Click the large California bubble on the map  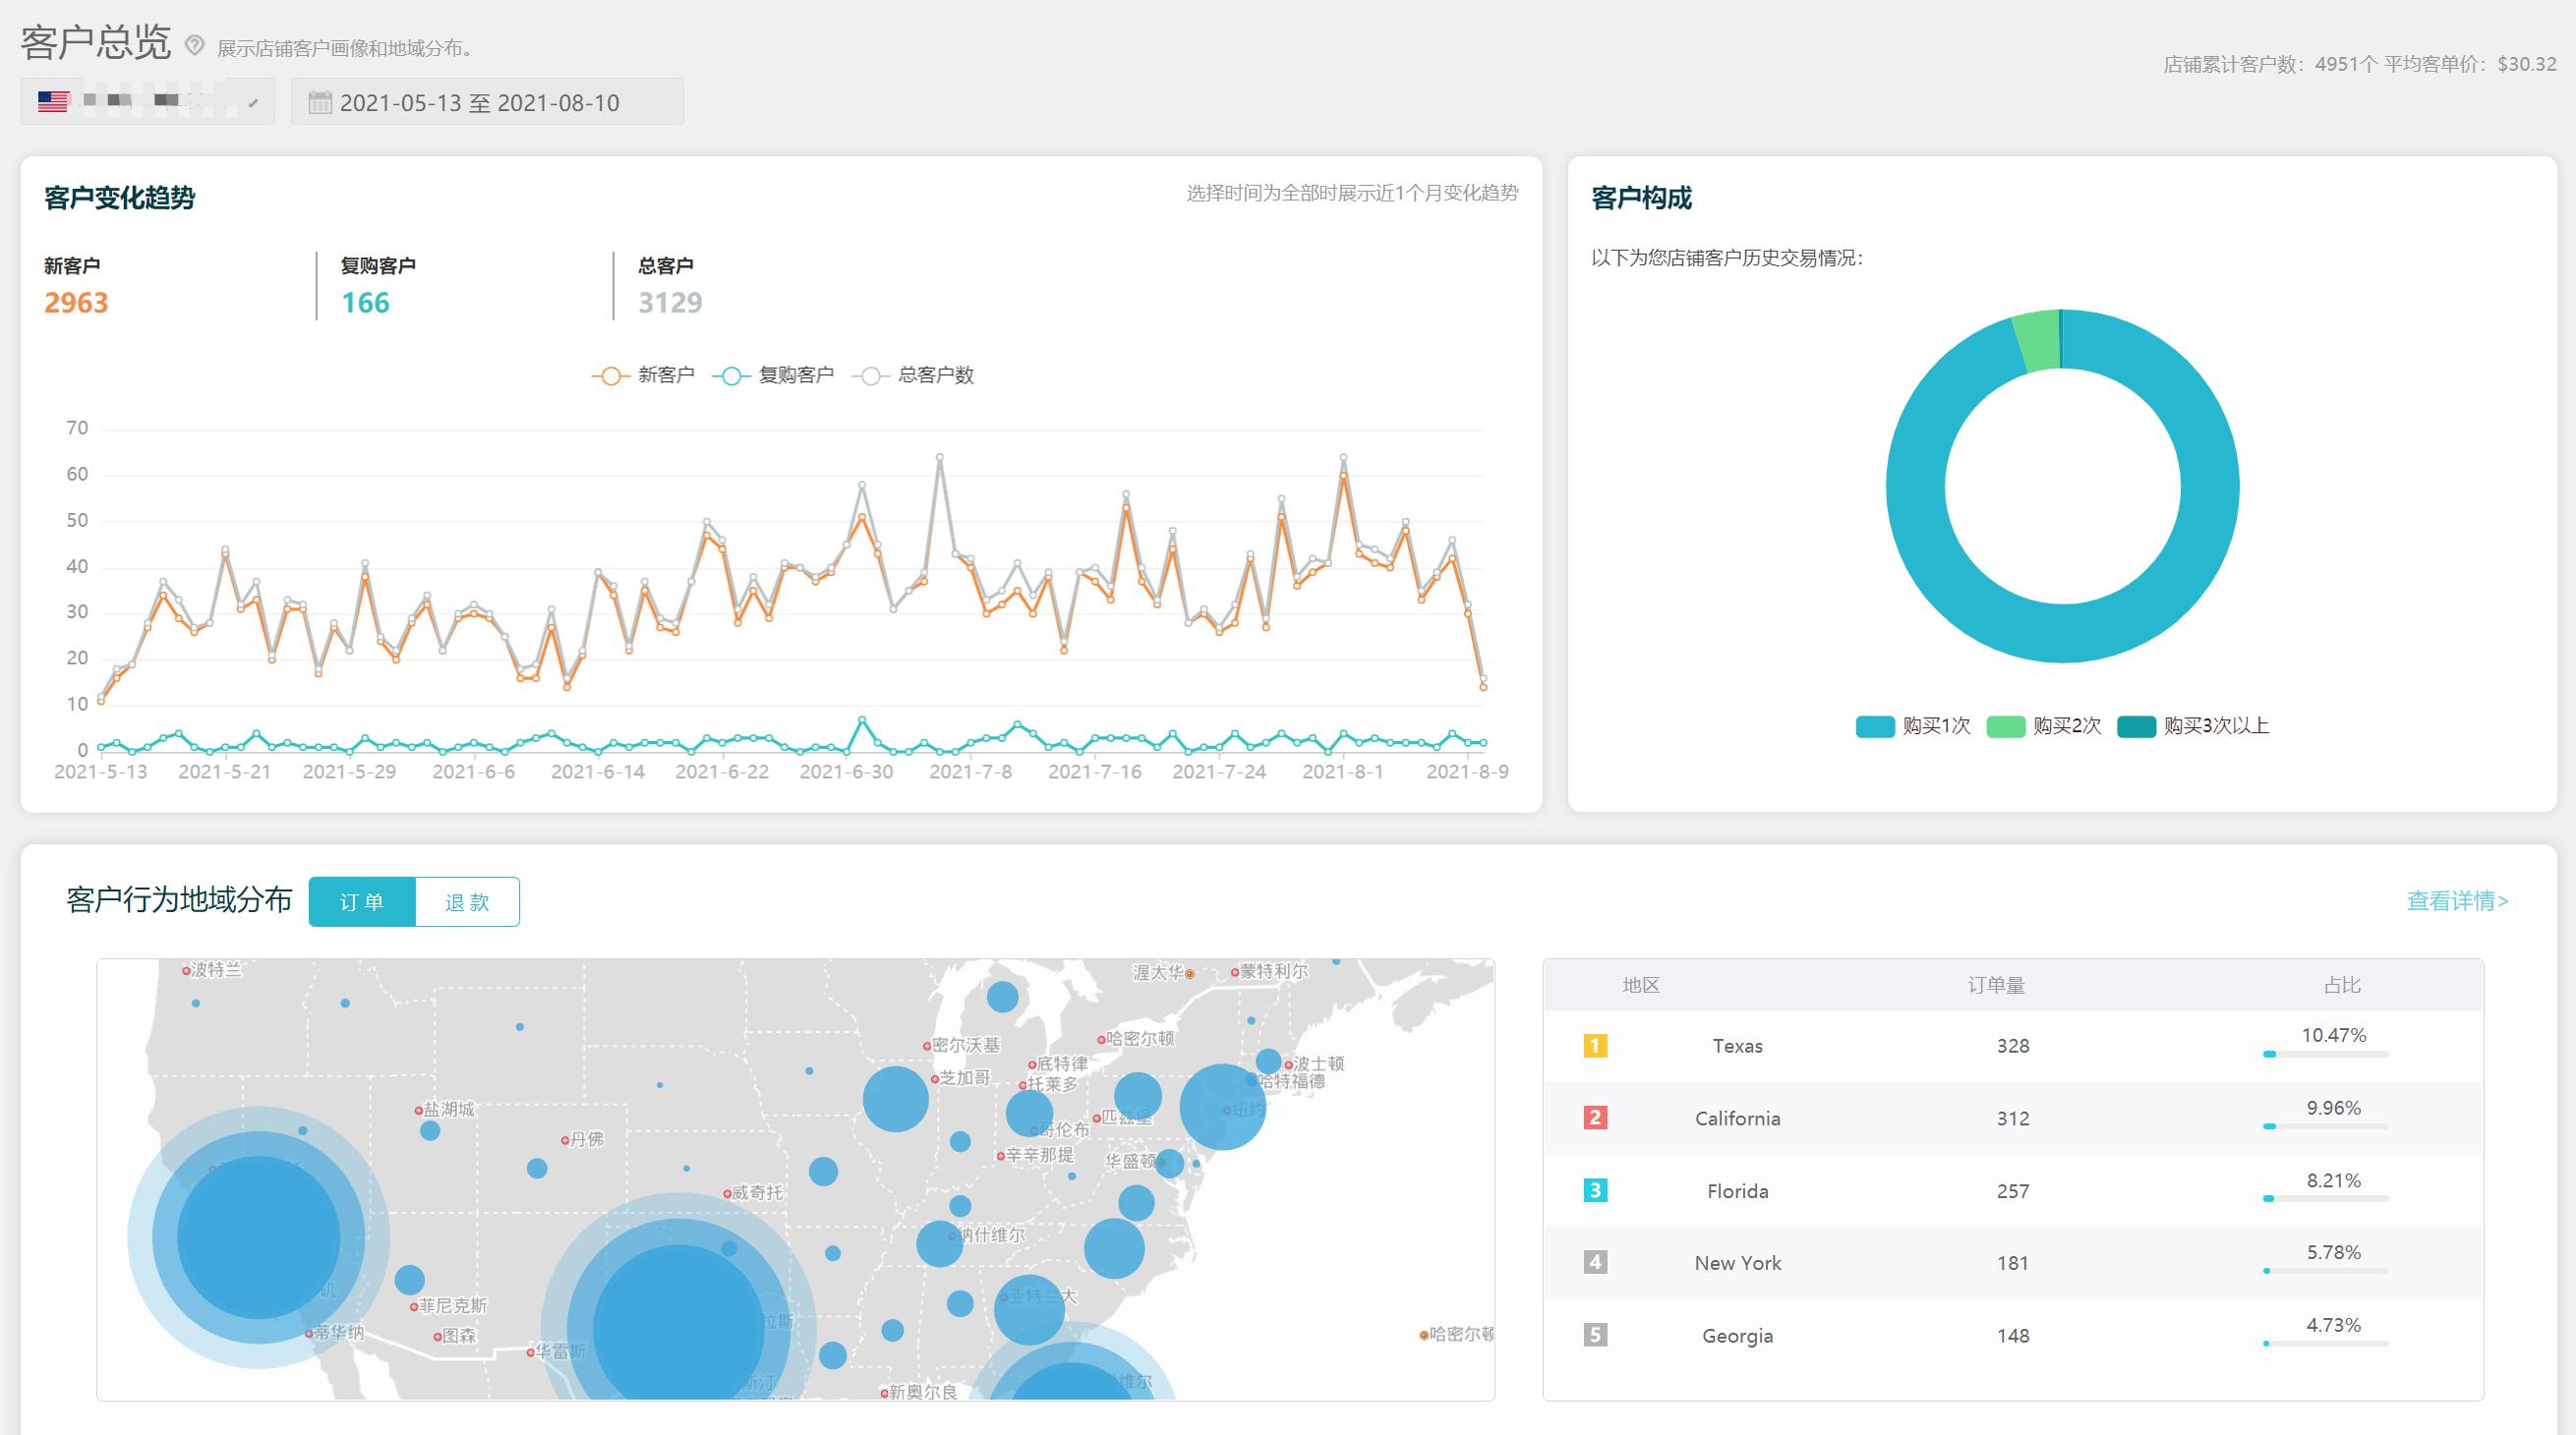coord(258,1237)
